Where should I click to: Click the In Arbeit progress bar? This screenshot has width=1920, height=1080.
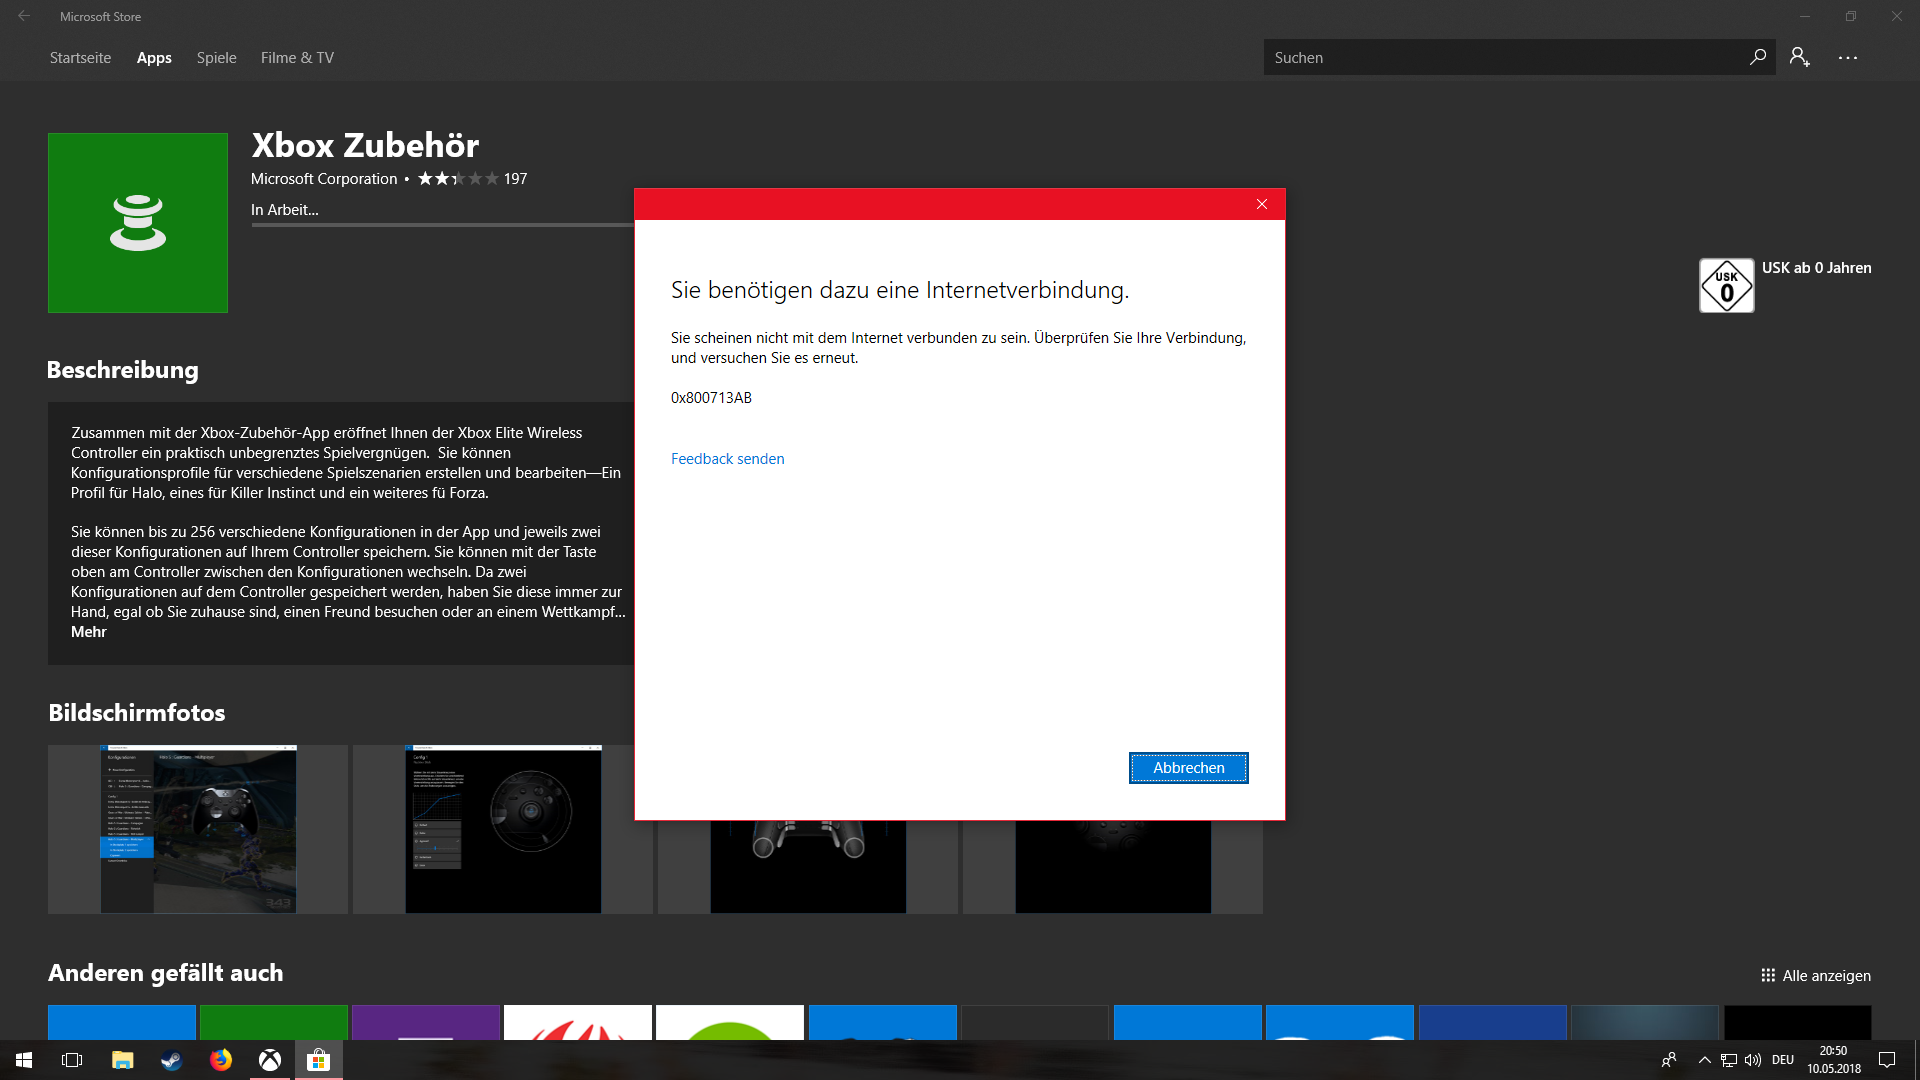[x=442, y=225]
